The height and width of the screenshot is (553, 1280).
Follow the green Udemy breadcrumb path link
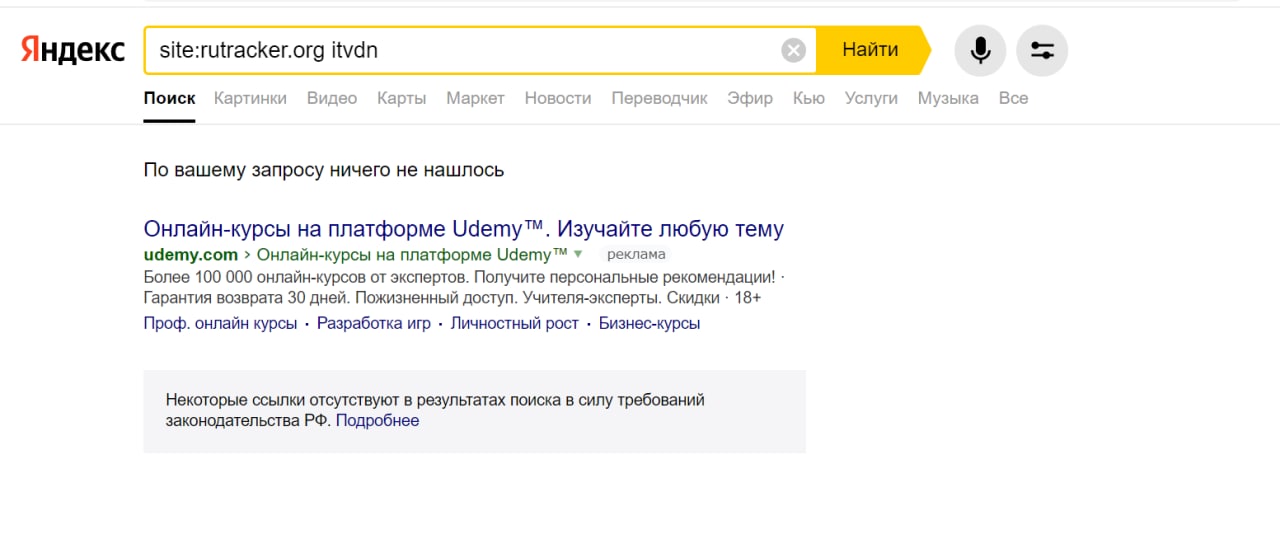click(x=411, y=254)
